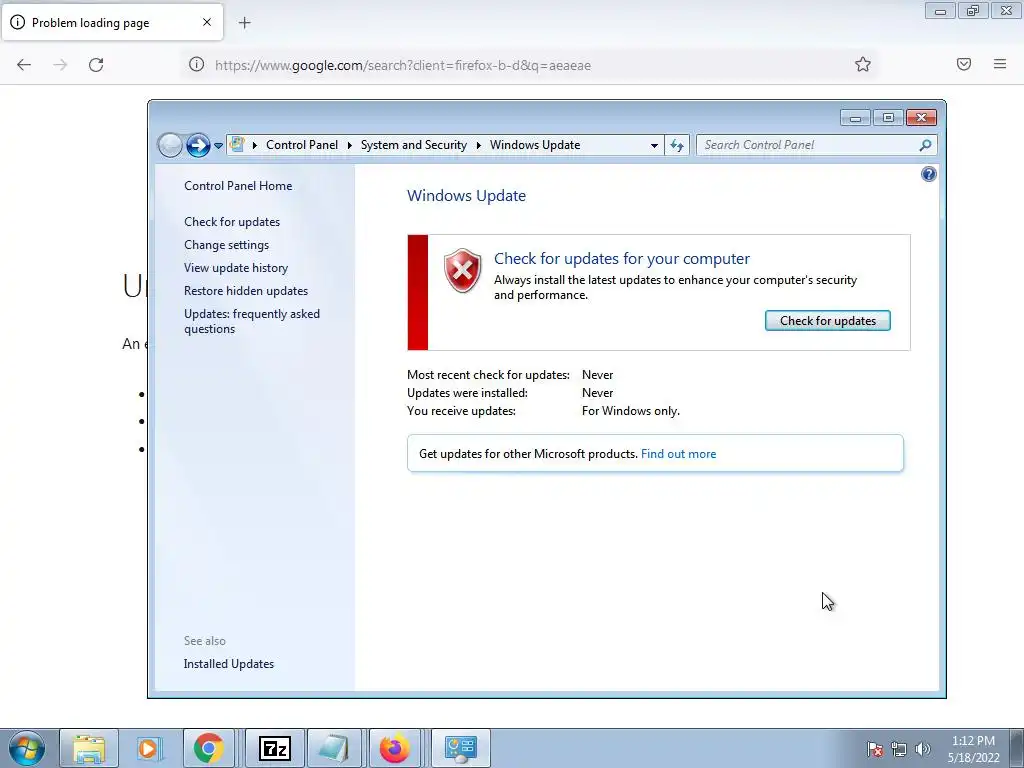Click 'Check for updates for your computer' heading
The image size is (1024, 768).
tap(622, 259)
